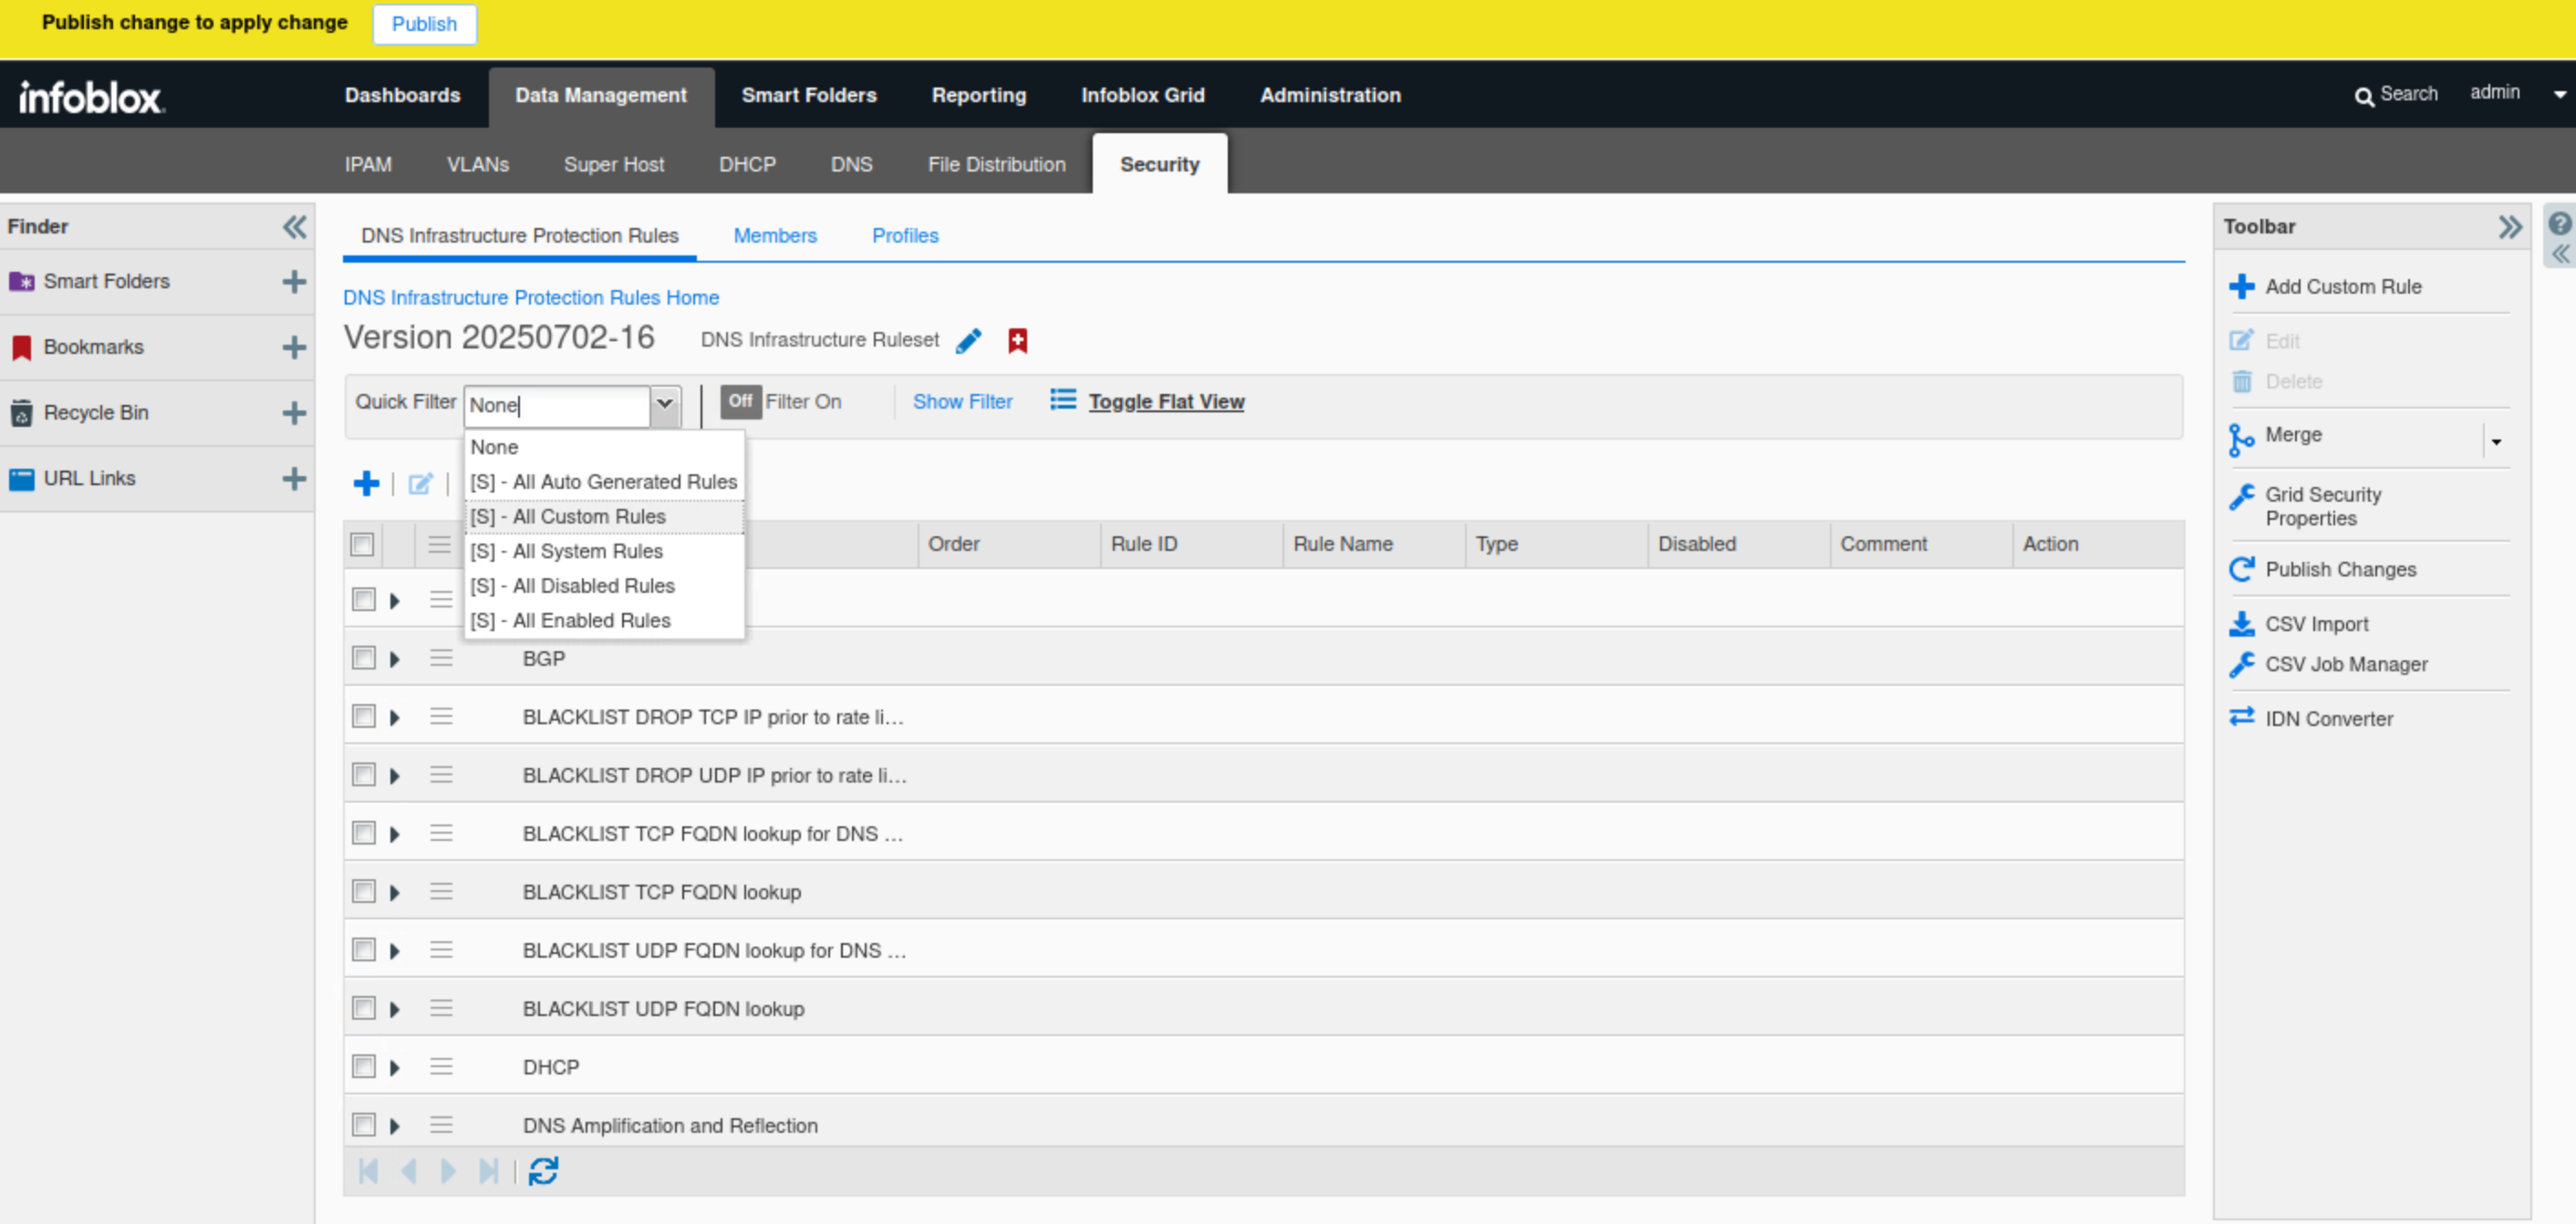Open DNS Infrastructure Protection Rules Home link
This screenshot has width=2576, height=1224.
click(531, 298)
